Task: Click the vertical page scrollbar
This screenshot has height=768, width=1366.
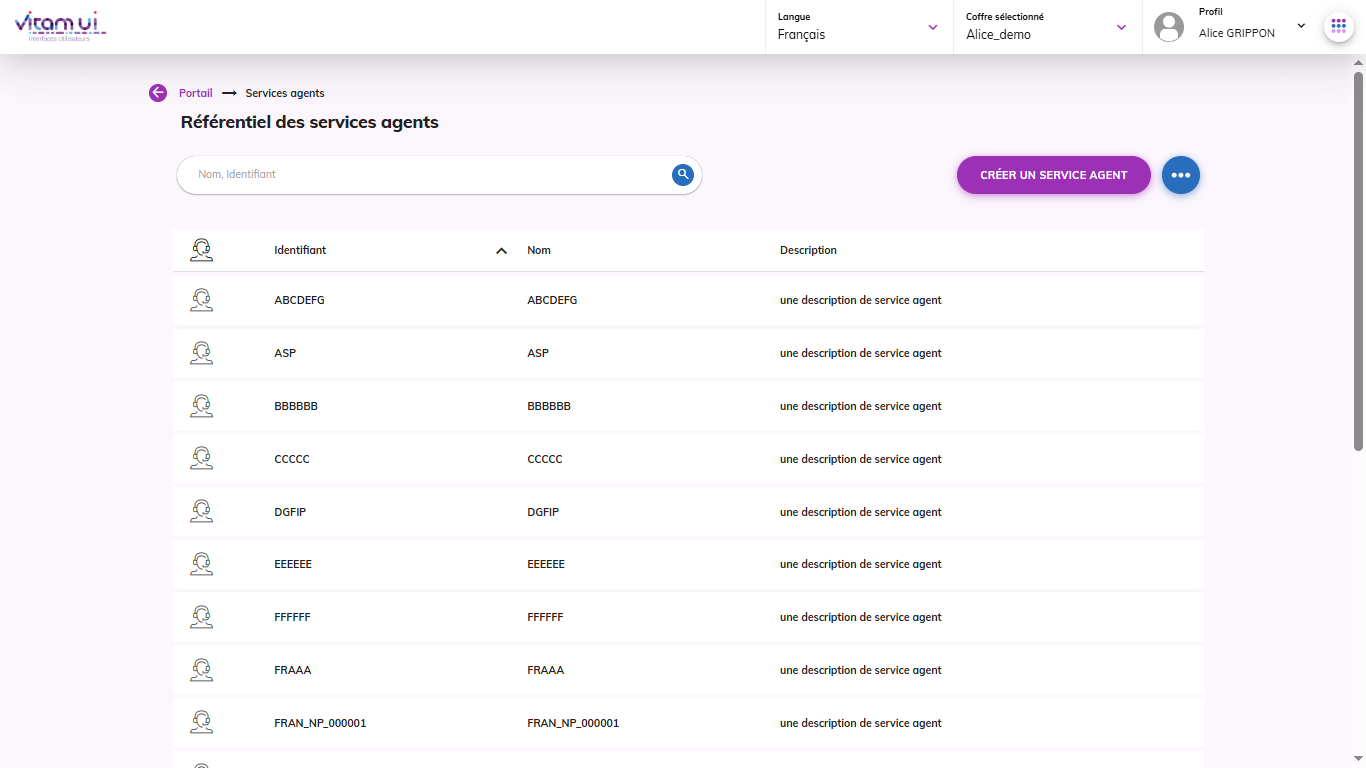Action: click(x=1358, y=260)
